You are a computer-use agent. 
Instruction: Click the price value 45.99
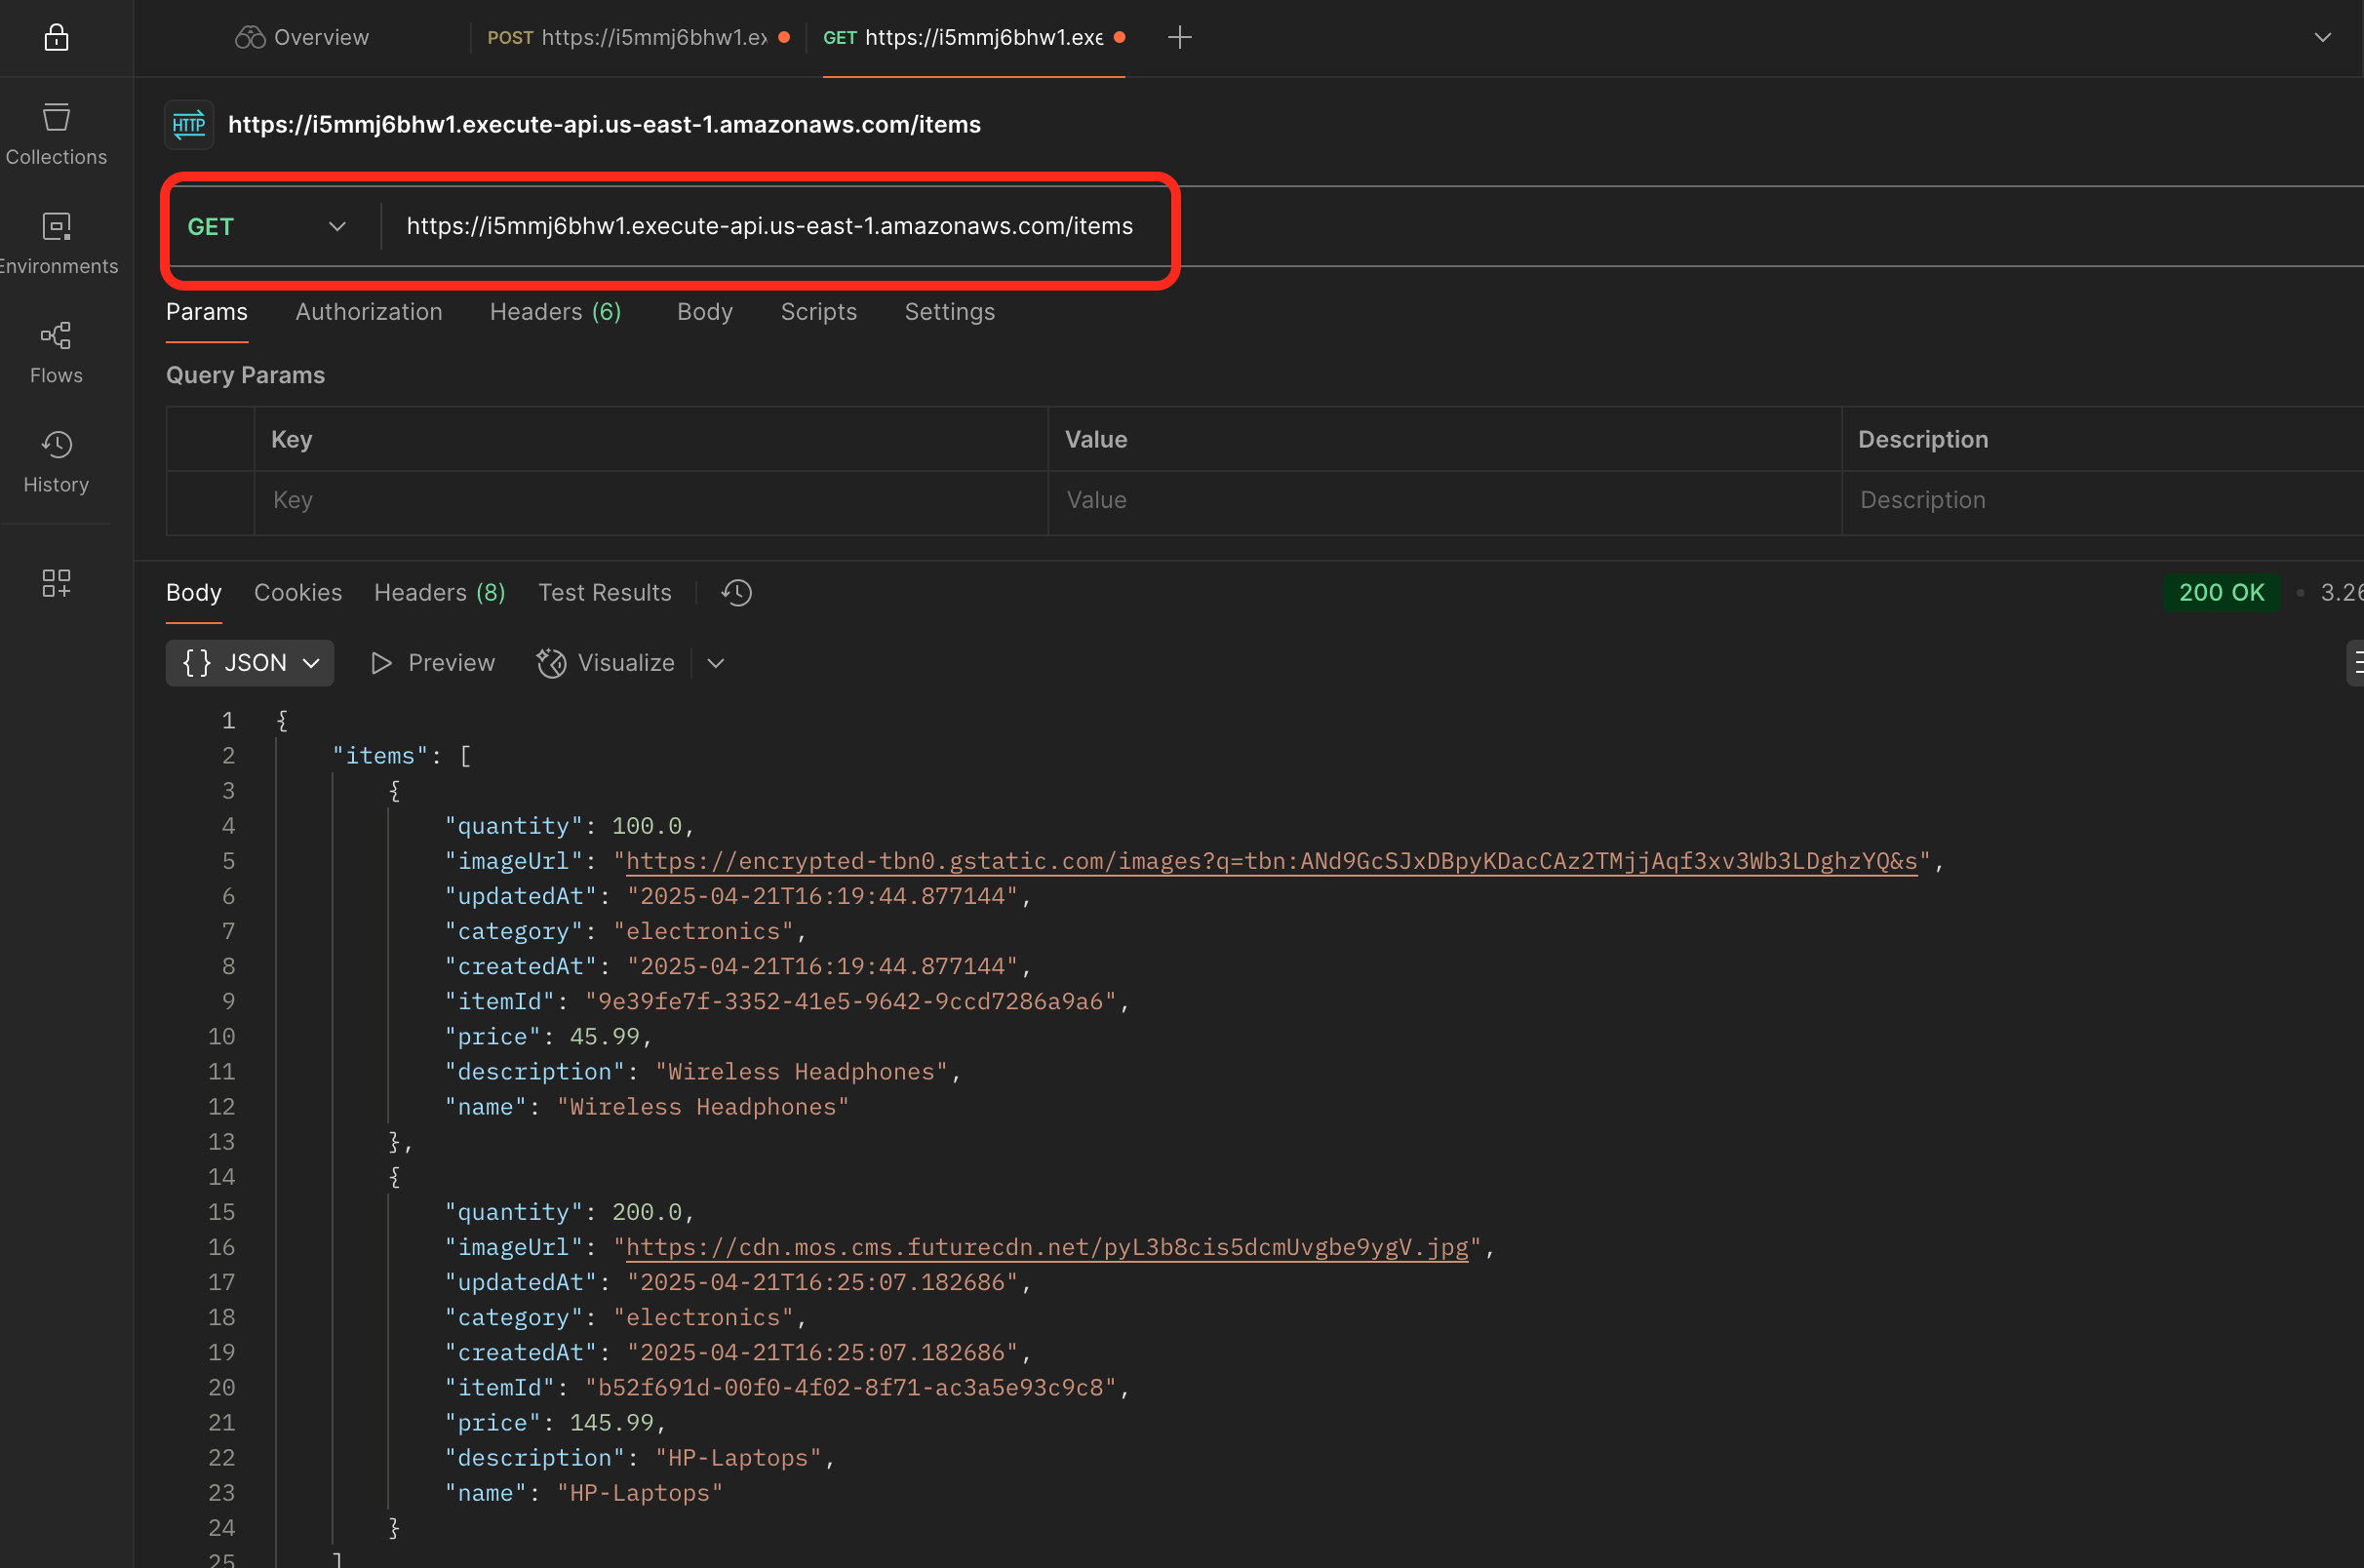[604, 1036]
